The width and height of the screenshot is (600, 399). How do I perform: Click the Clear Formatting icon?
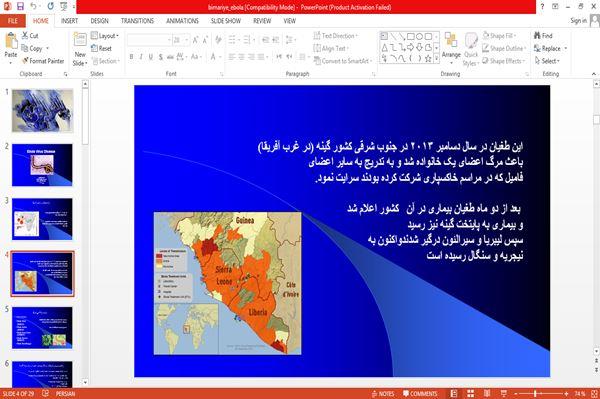(218, 40)
